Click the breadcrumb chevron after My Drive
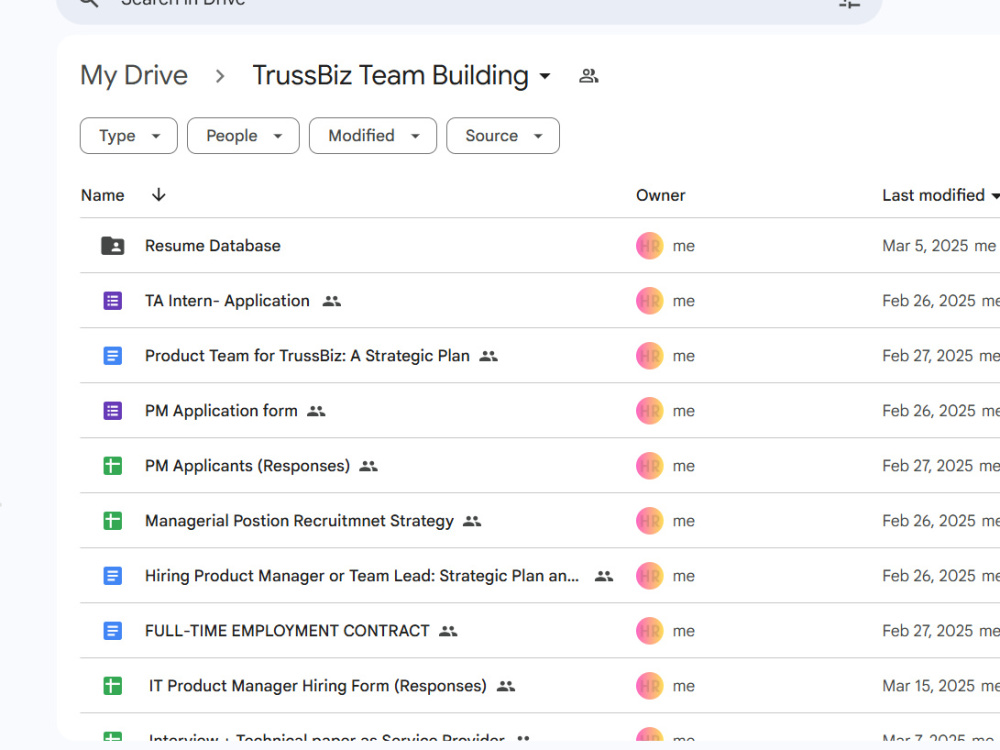This screenshot has width=1000, height=750. tap(220, 77)
